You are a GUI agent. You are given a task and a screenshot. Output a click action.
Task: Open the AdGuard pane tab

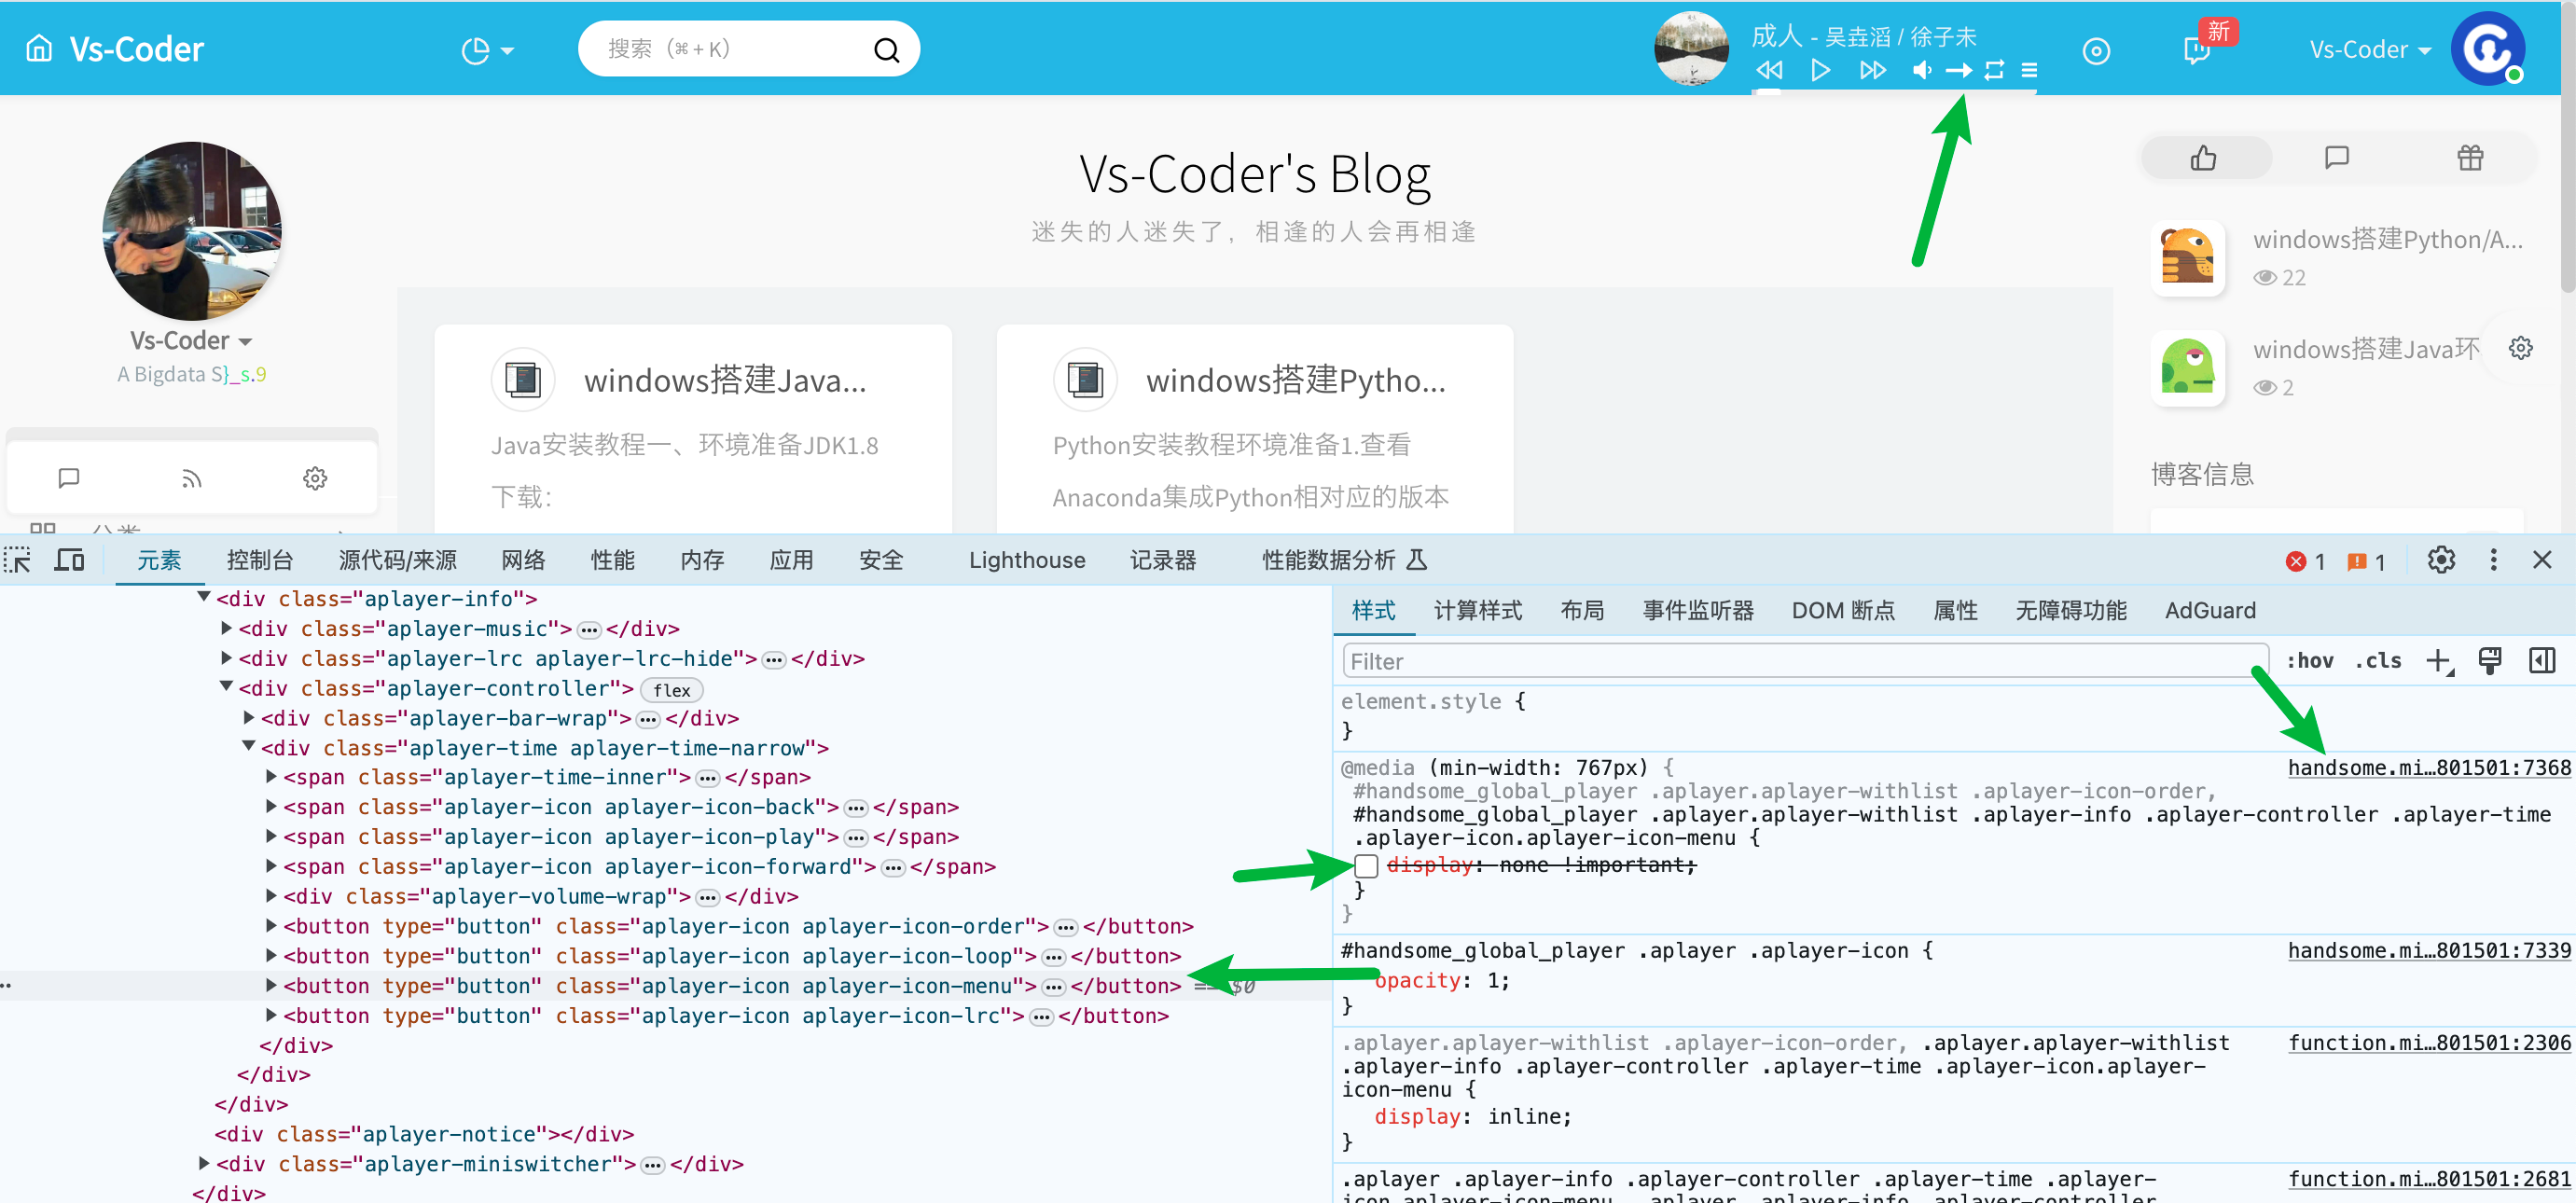pos(2210,611)
